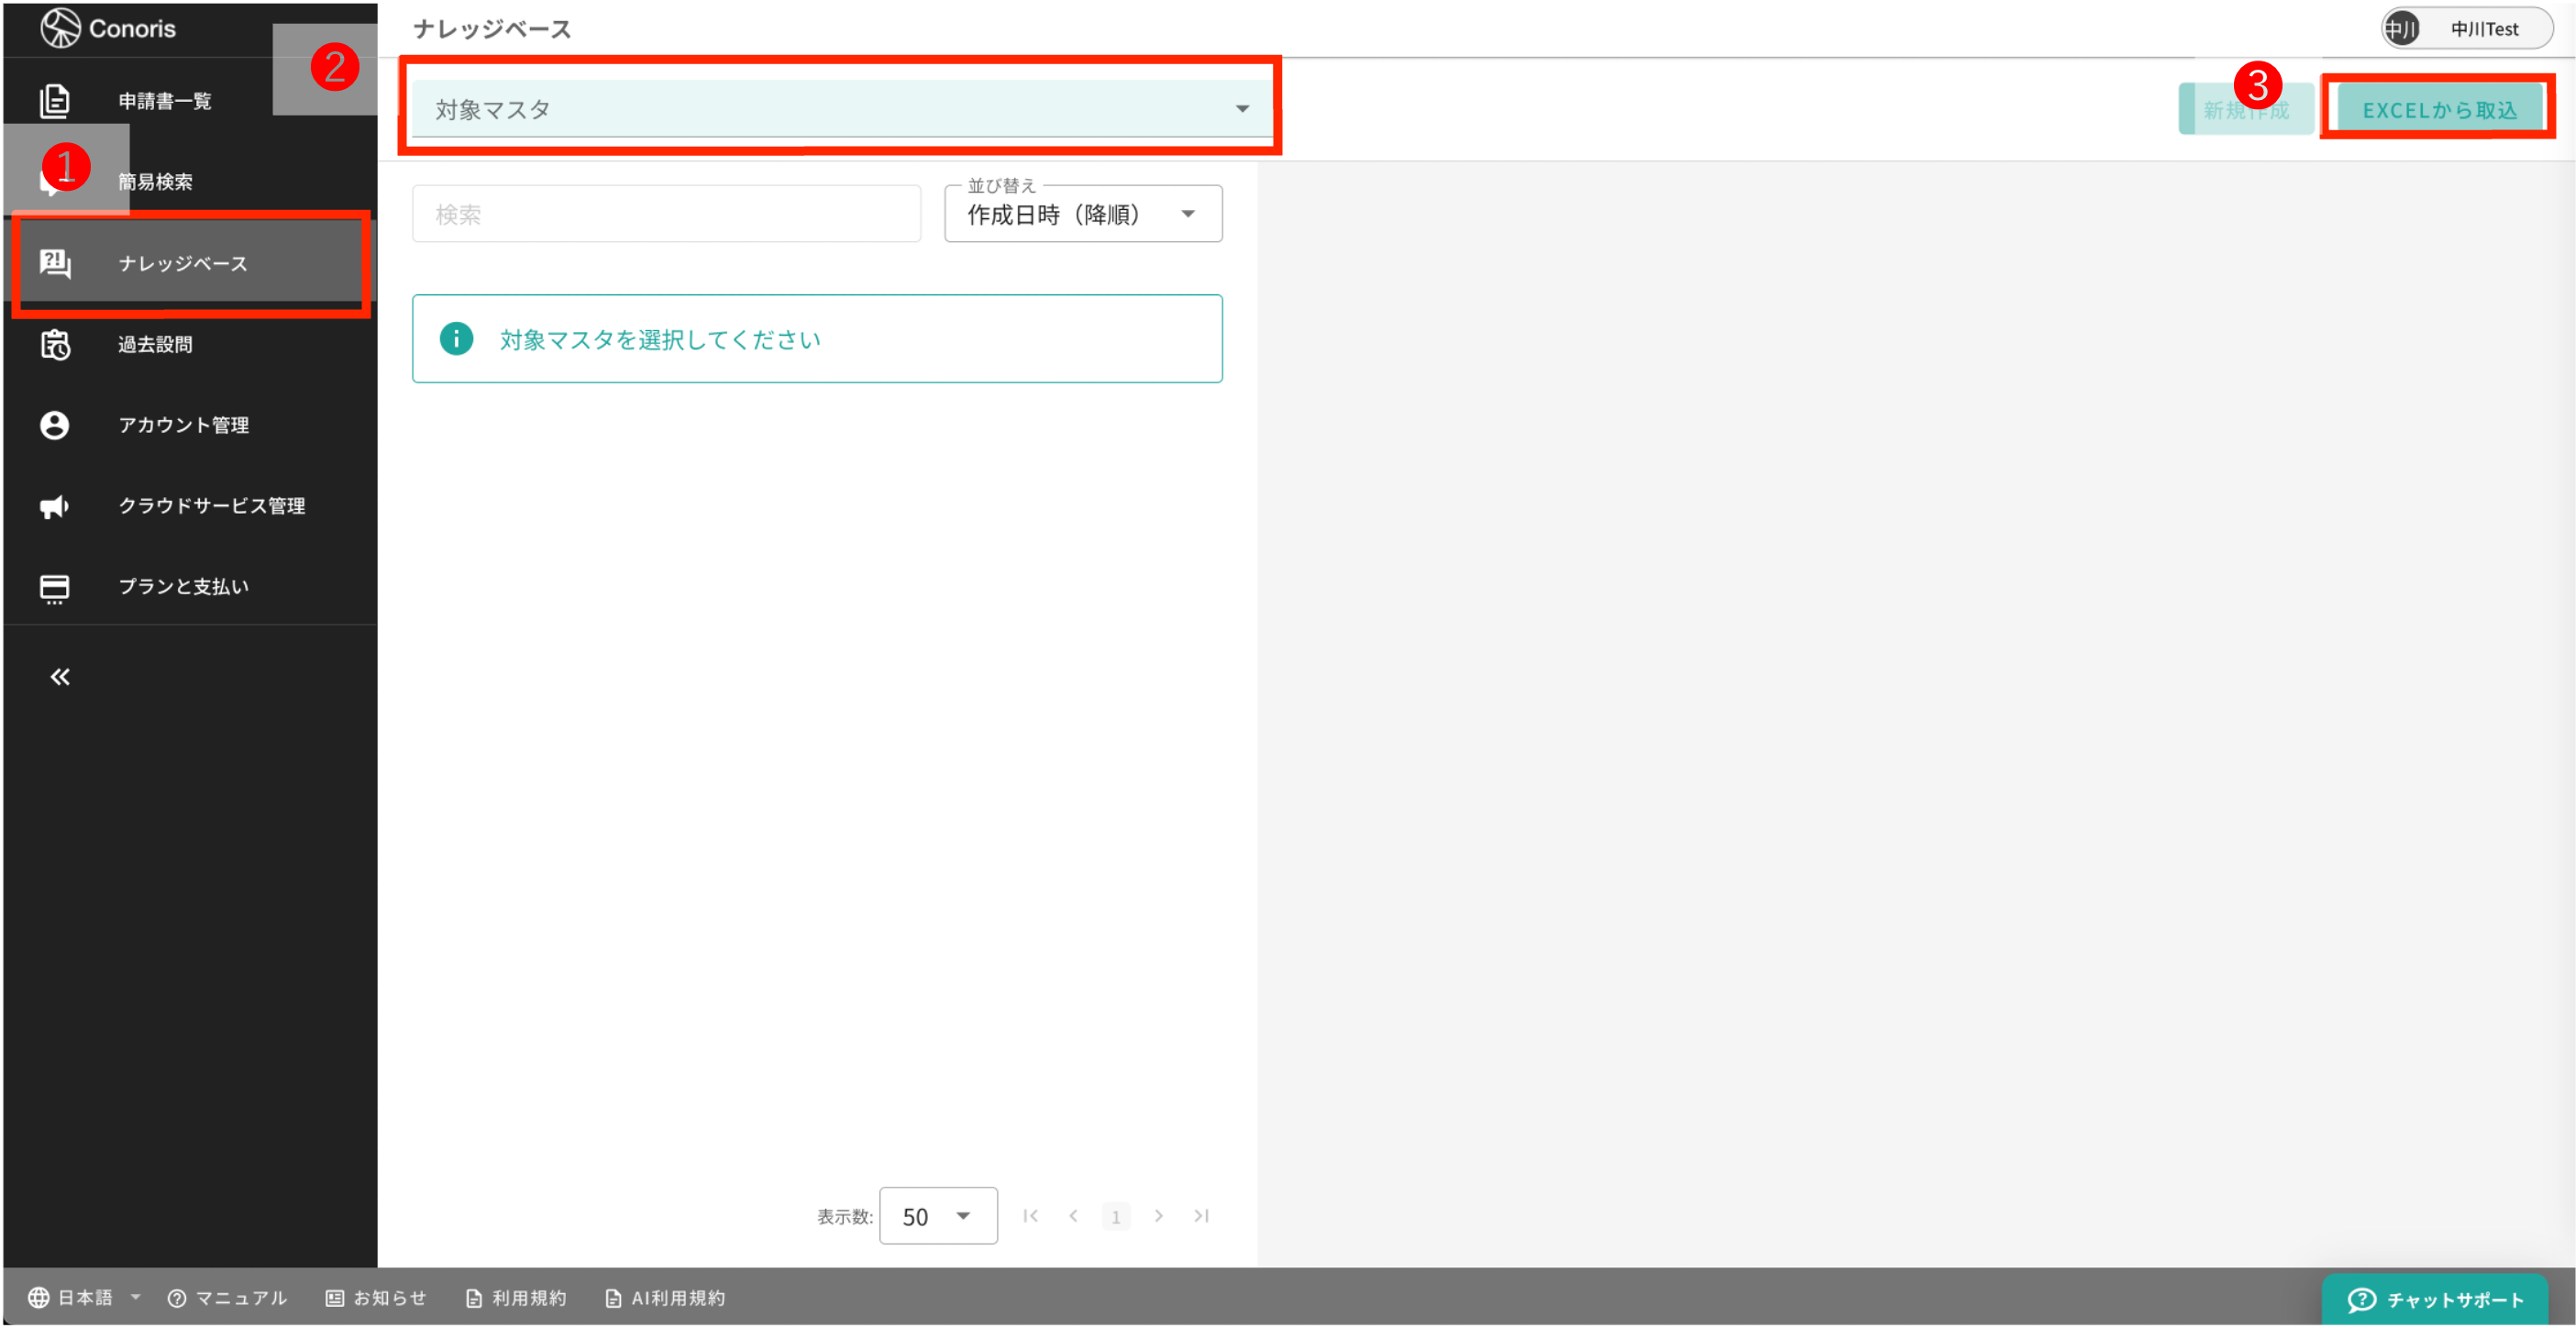Collapse sidebar with double-chevron icon

pos(60,677)
